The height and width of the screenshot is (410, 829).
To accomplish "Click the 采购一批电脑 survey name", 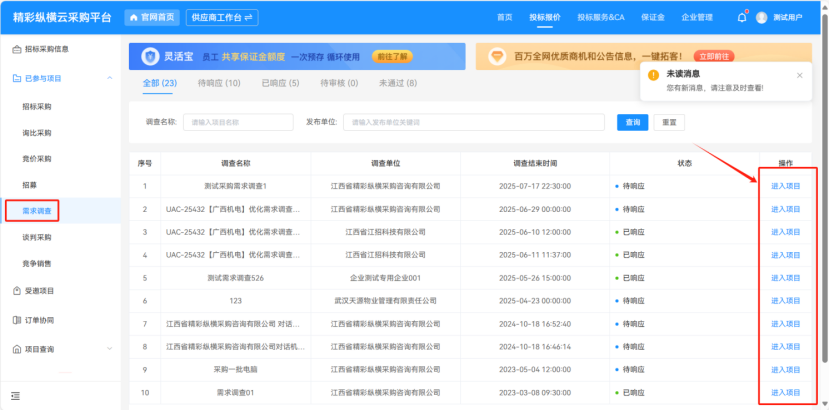I will tap(236, 370).
